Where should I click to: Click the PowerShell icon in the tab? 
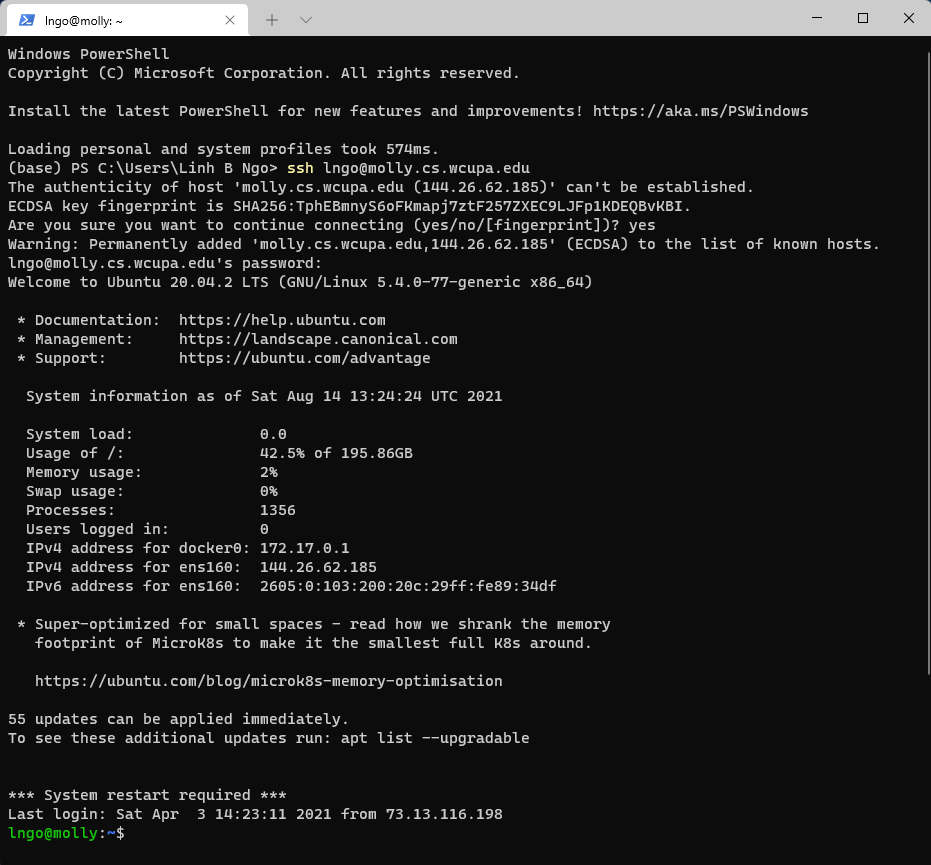27,20
